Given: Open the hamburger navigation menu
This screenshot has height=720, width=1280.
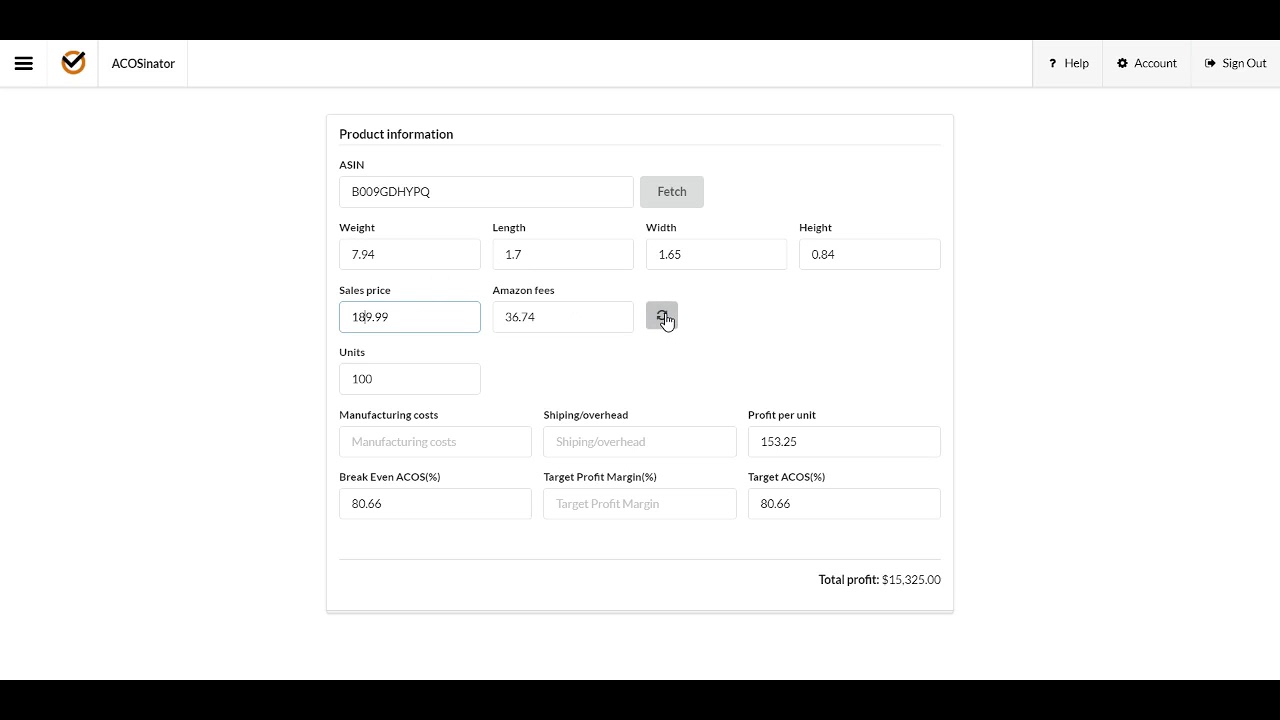Looking at the screenshot, I should click(24, 63).
